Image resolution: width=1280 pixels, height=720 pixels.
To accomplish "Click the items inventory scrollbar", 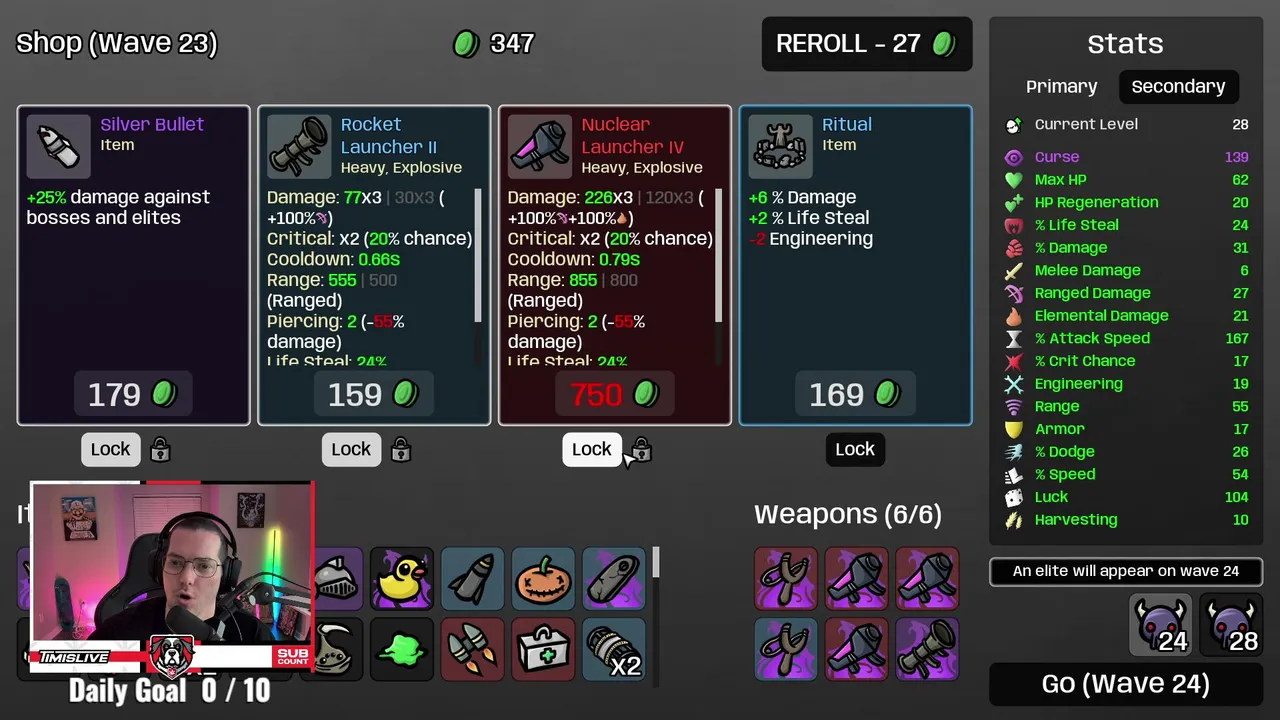I will [x=656, y=562].
